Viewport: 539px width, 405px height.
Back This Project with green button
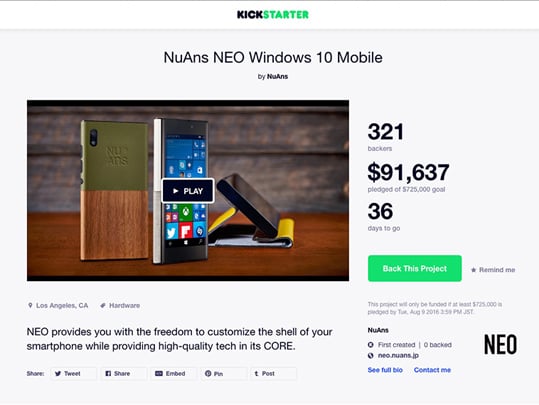click(x=415, y=269)
